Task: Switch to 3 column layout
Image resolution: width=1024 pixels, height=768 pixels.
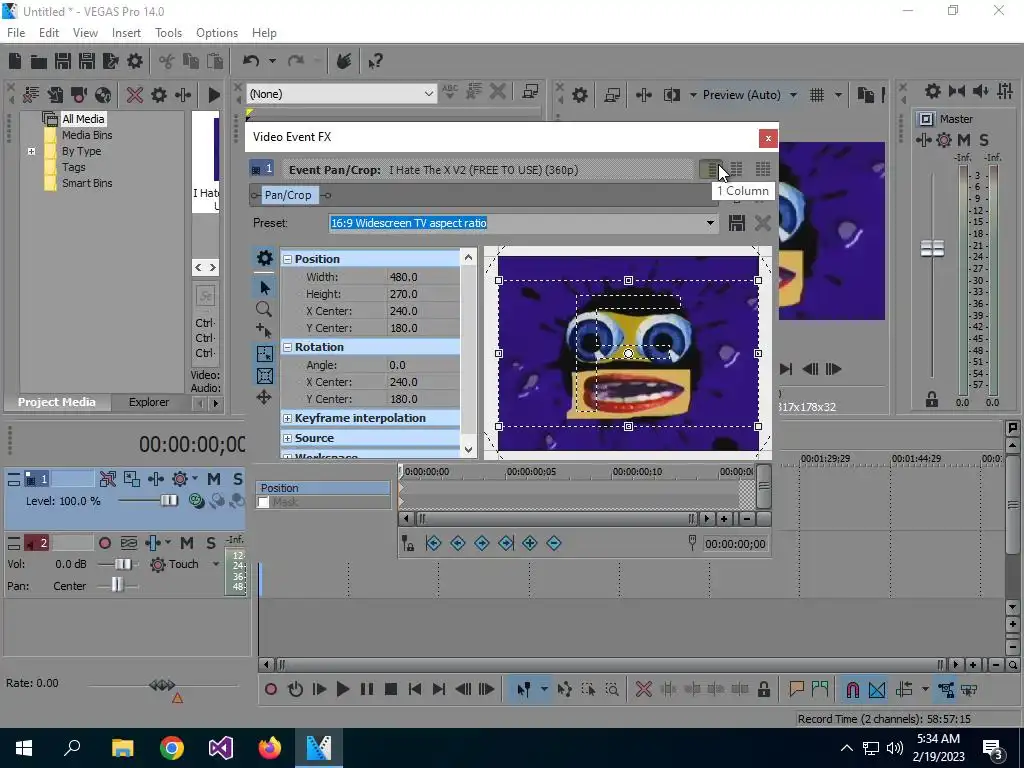Action: [x=762, y=169]
